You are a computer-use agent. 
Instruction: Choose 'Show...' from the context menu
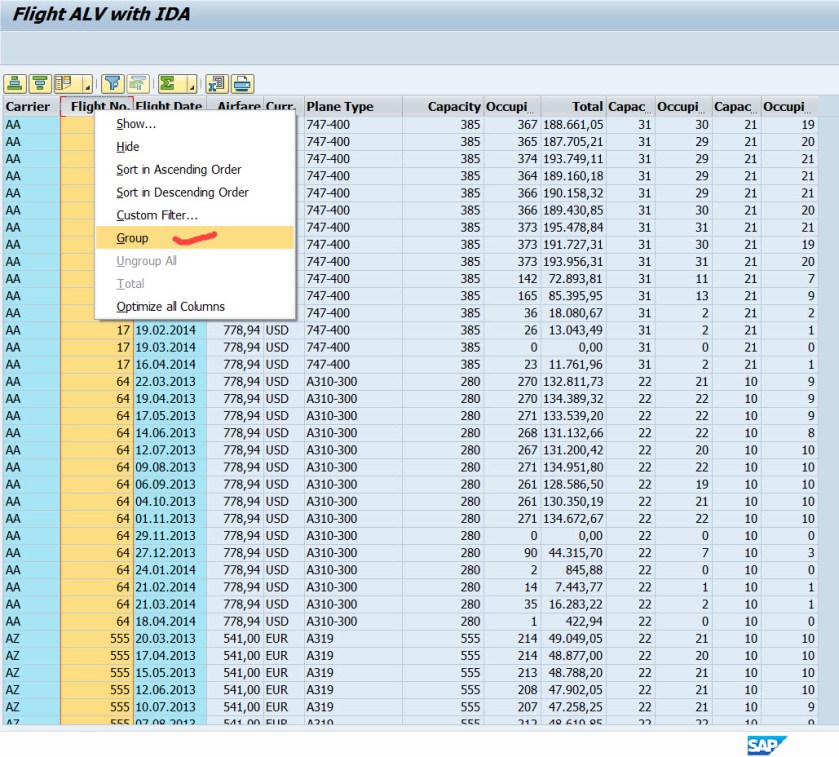coord(136,124)
